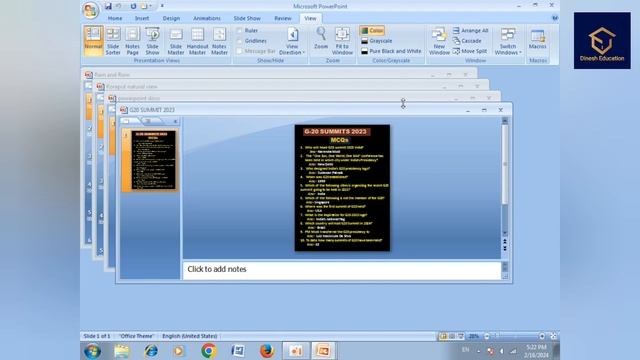Click the zoom percentage in status bar
The height and width of the screenshot is (360, 640).
(473, 336)
